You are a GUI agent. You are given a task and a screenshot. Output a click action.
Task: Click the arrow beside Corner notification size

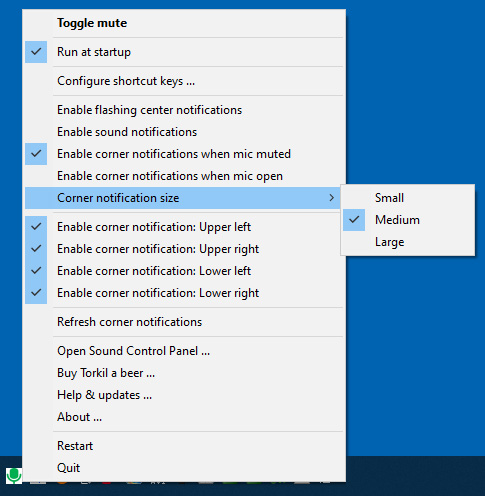[x=331, y=198]
